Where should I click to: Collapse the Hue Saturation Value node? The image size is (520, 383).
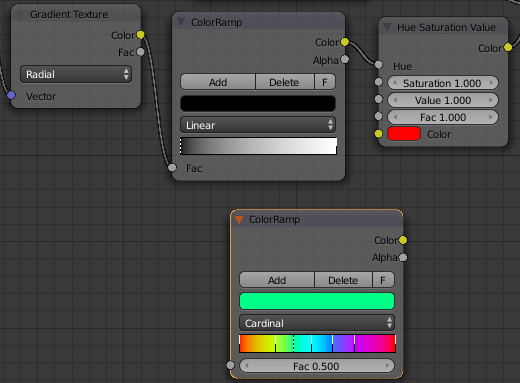387,27
